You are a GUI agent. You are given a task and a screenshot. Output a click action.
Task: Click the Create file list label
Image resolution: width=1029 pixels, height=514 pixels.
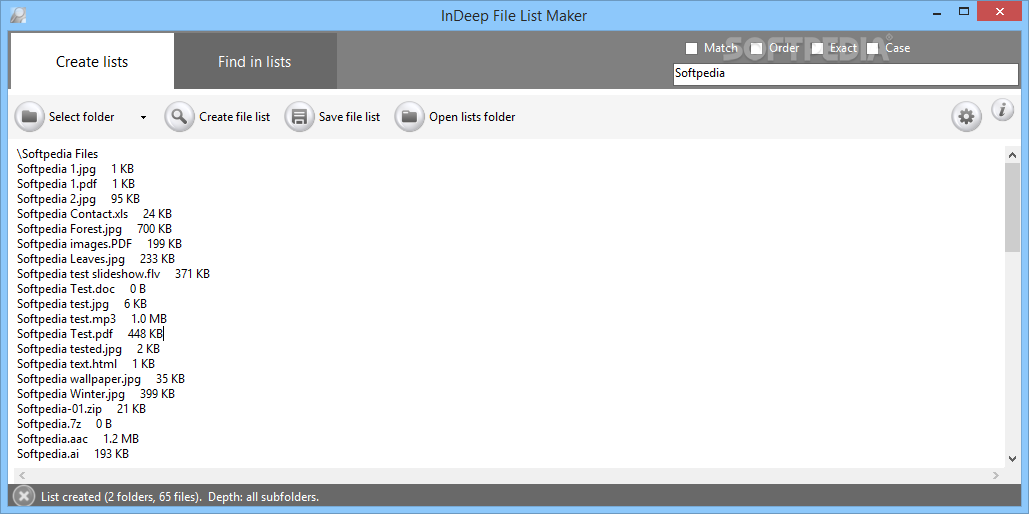point(234,117)
